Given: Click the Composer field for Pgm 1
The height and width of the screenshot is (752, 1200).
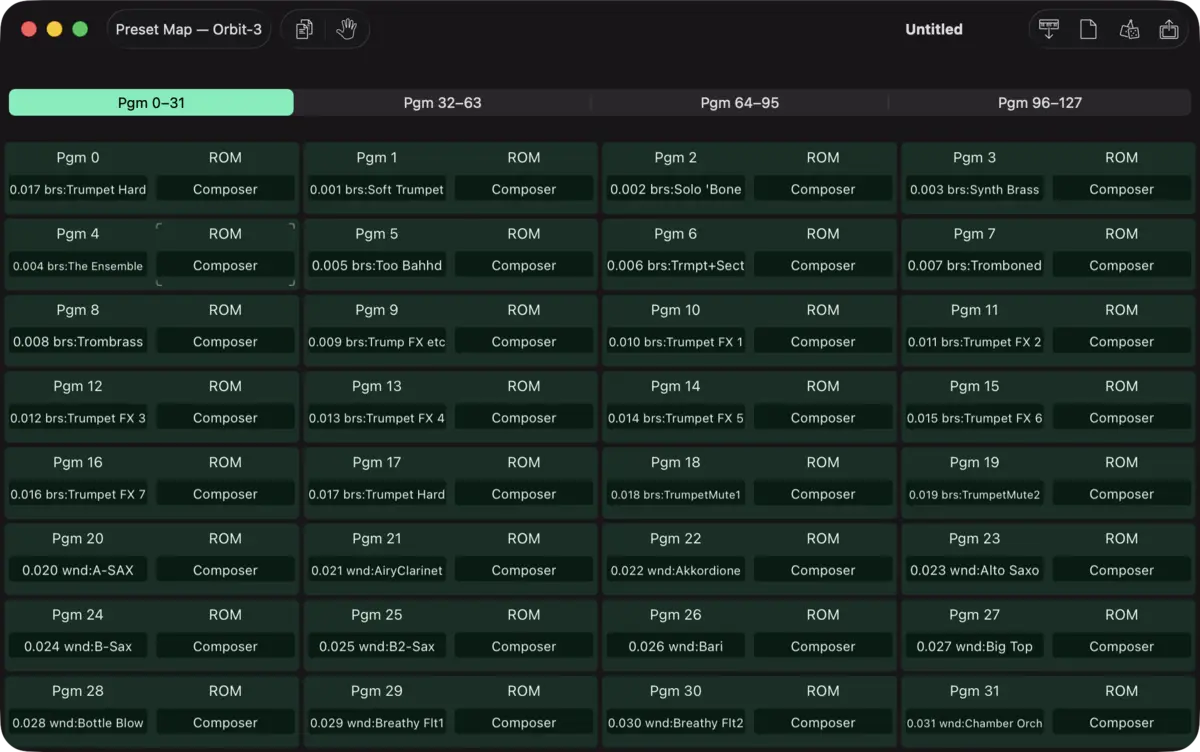Looking at the screenshot, I should tap(523, 189).
